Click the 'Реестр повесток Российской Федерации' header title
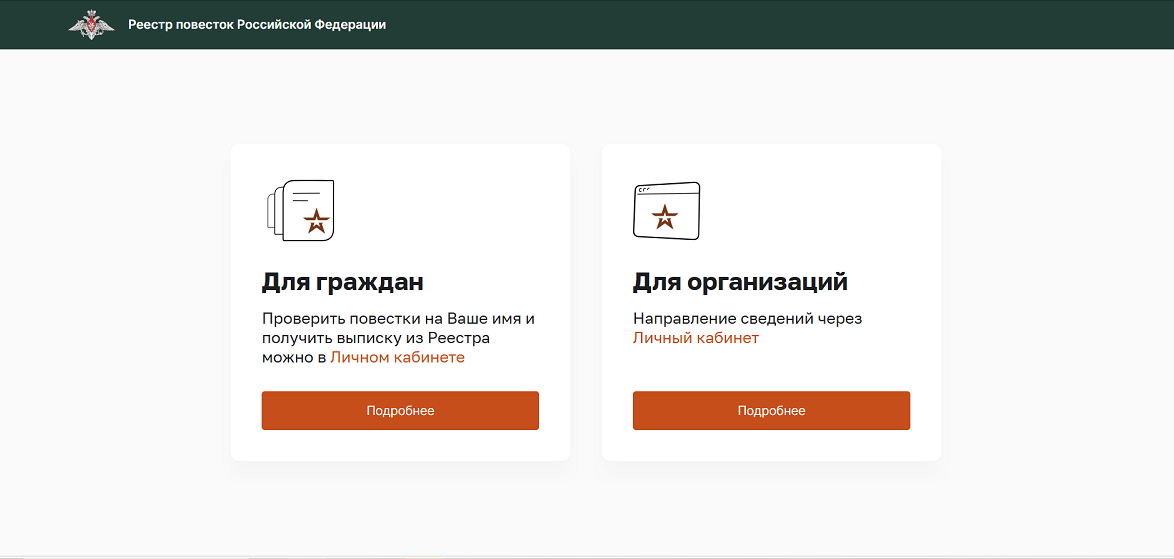 tap(258, 25)
